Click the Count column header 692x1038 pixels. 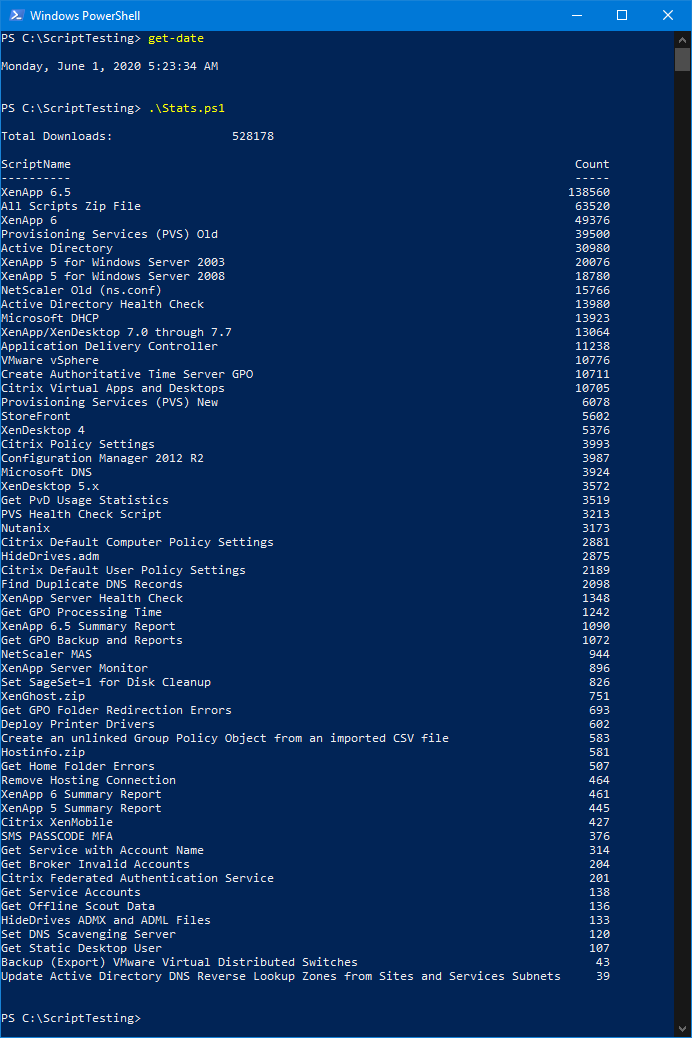pos(591,164)
